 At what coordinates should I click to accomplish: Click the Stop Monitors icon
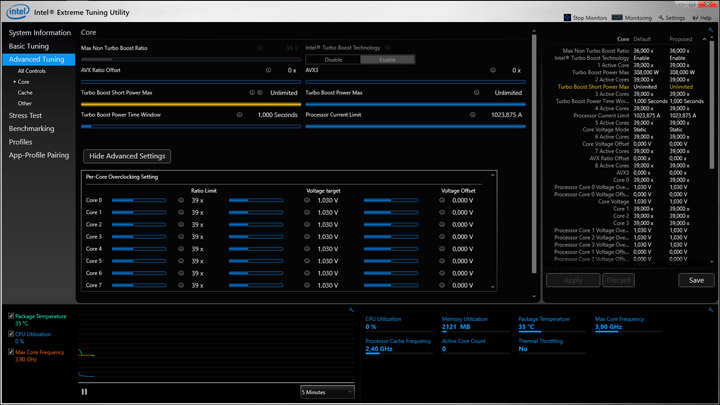click(567, 17)
